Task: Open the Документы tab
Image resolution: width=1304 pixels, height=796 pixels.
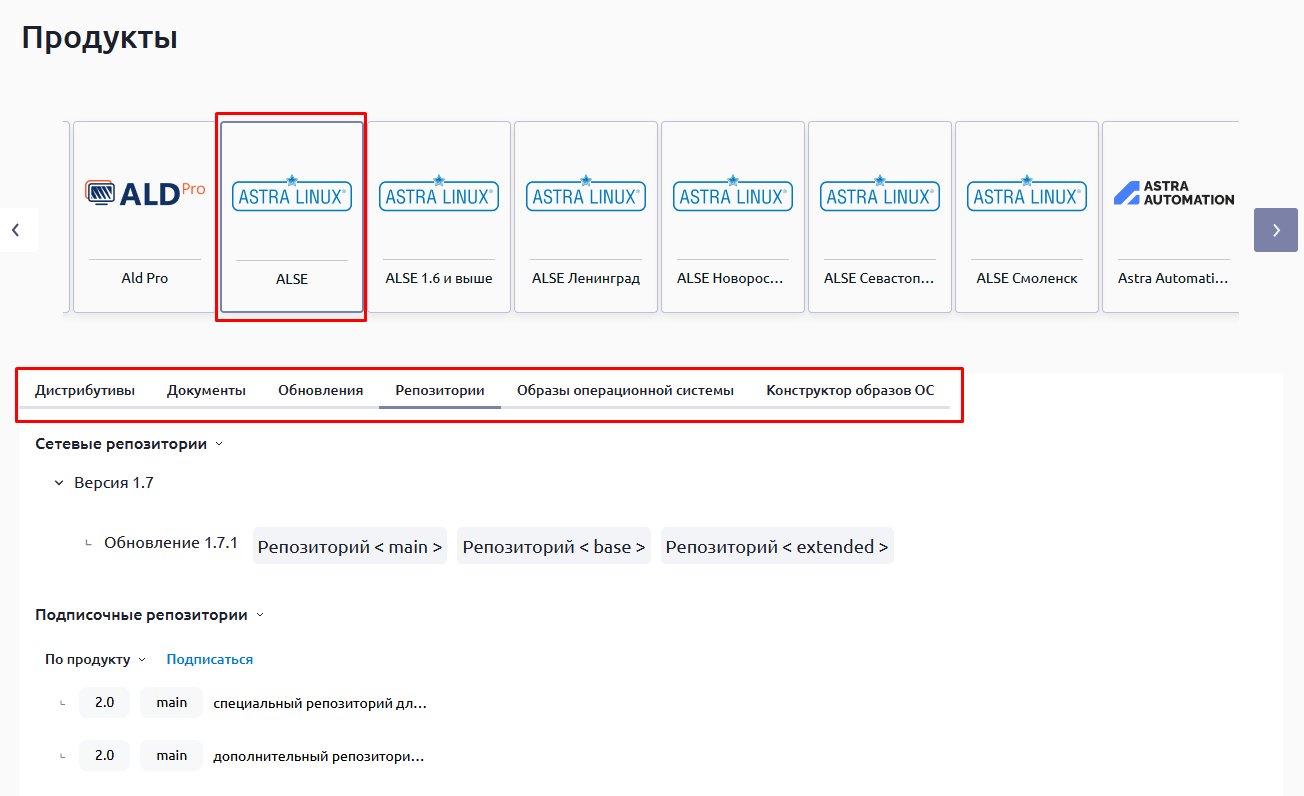Action: tap(206, 391)
